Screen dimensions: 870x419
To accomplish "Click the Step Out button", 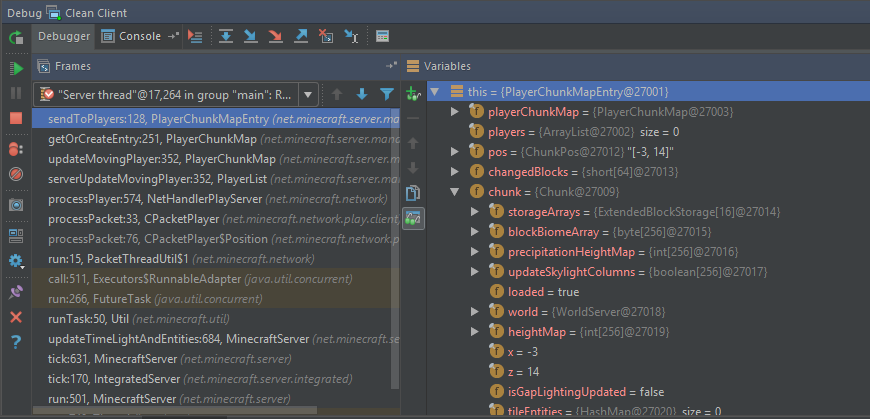I will pos(301,37).
